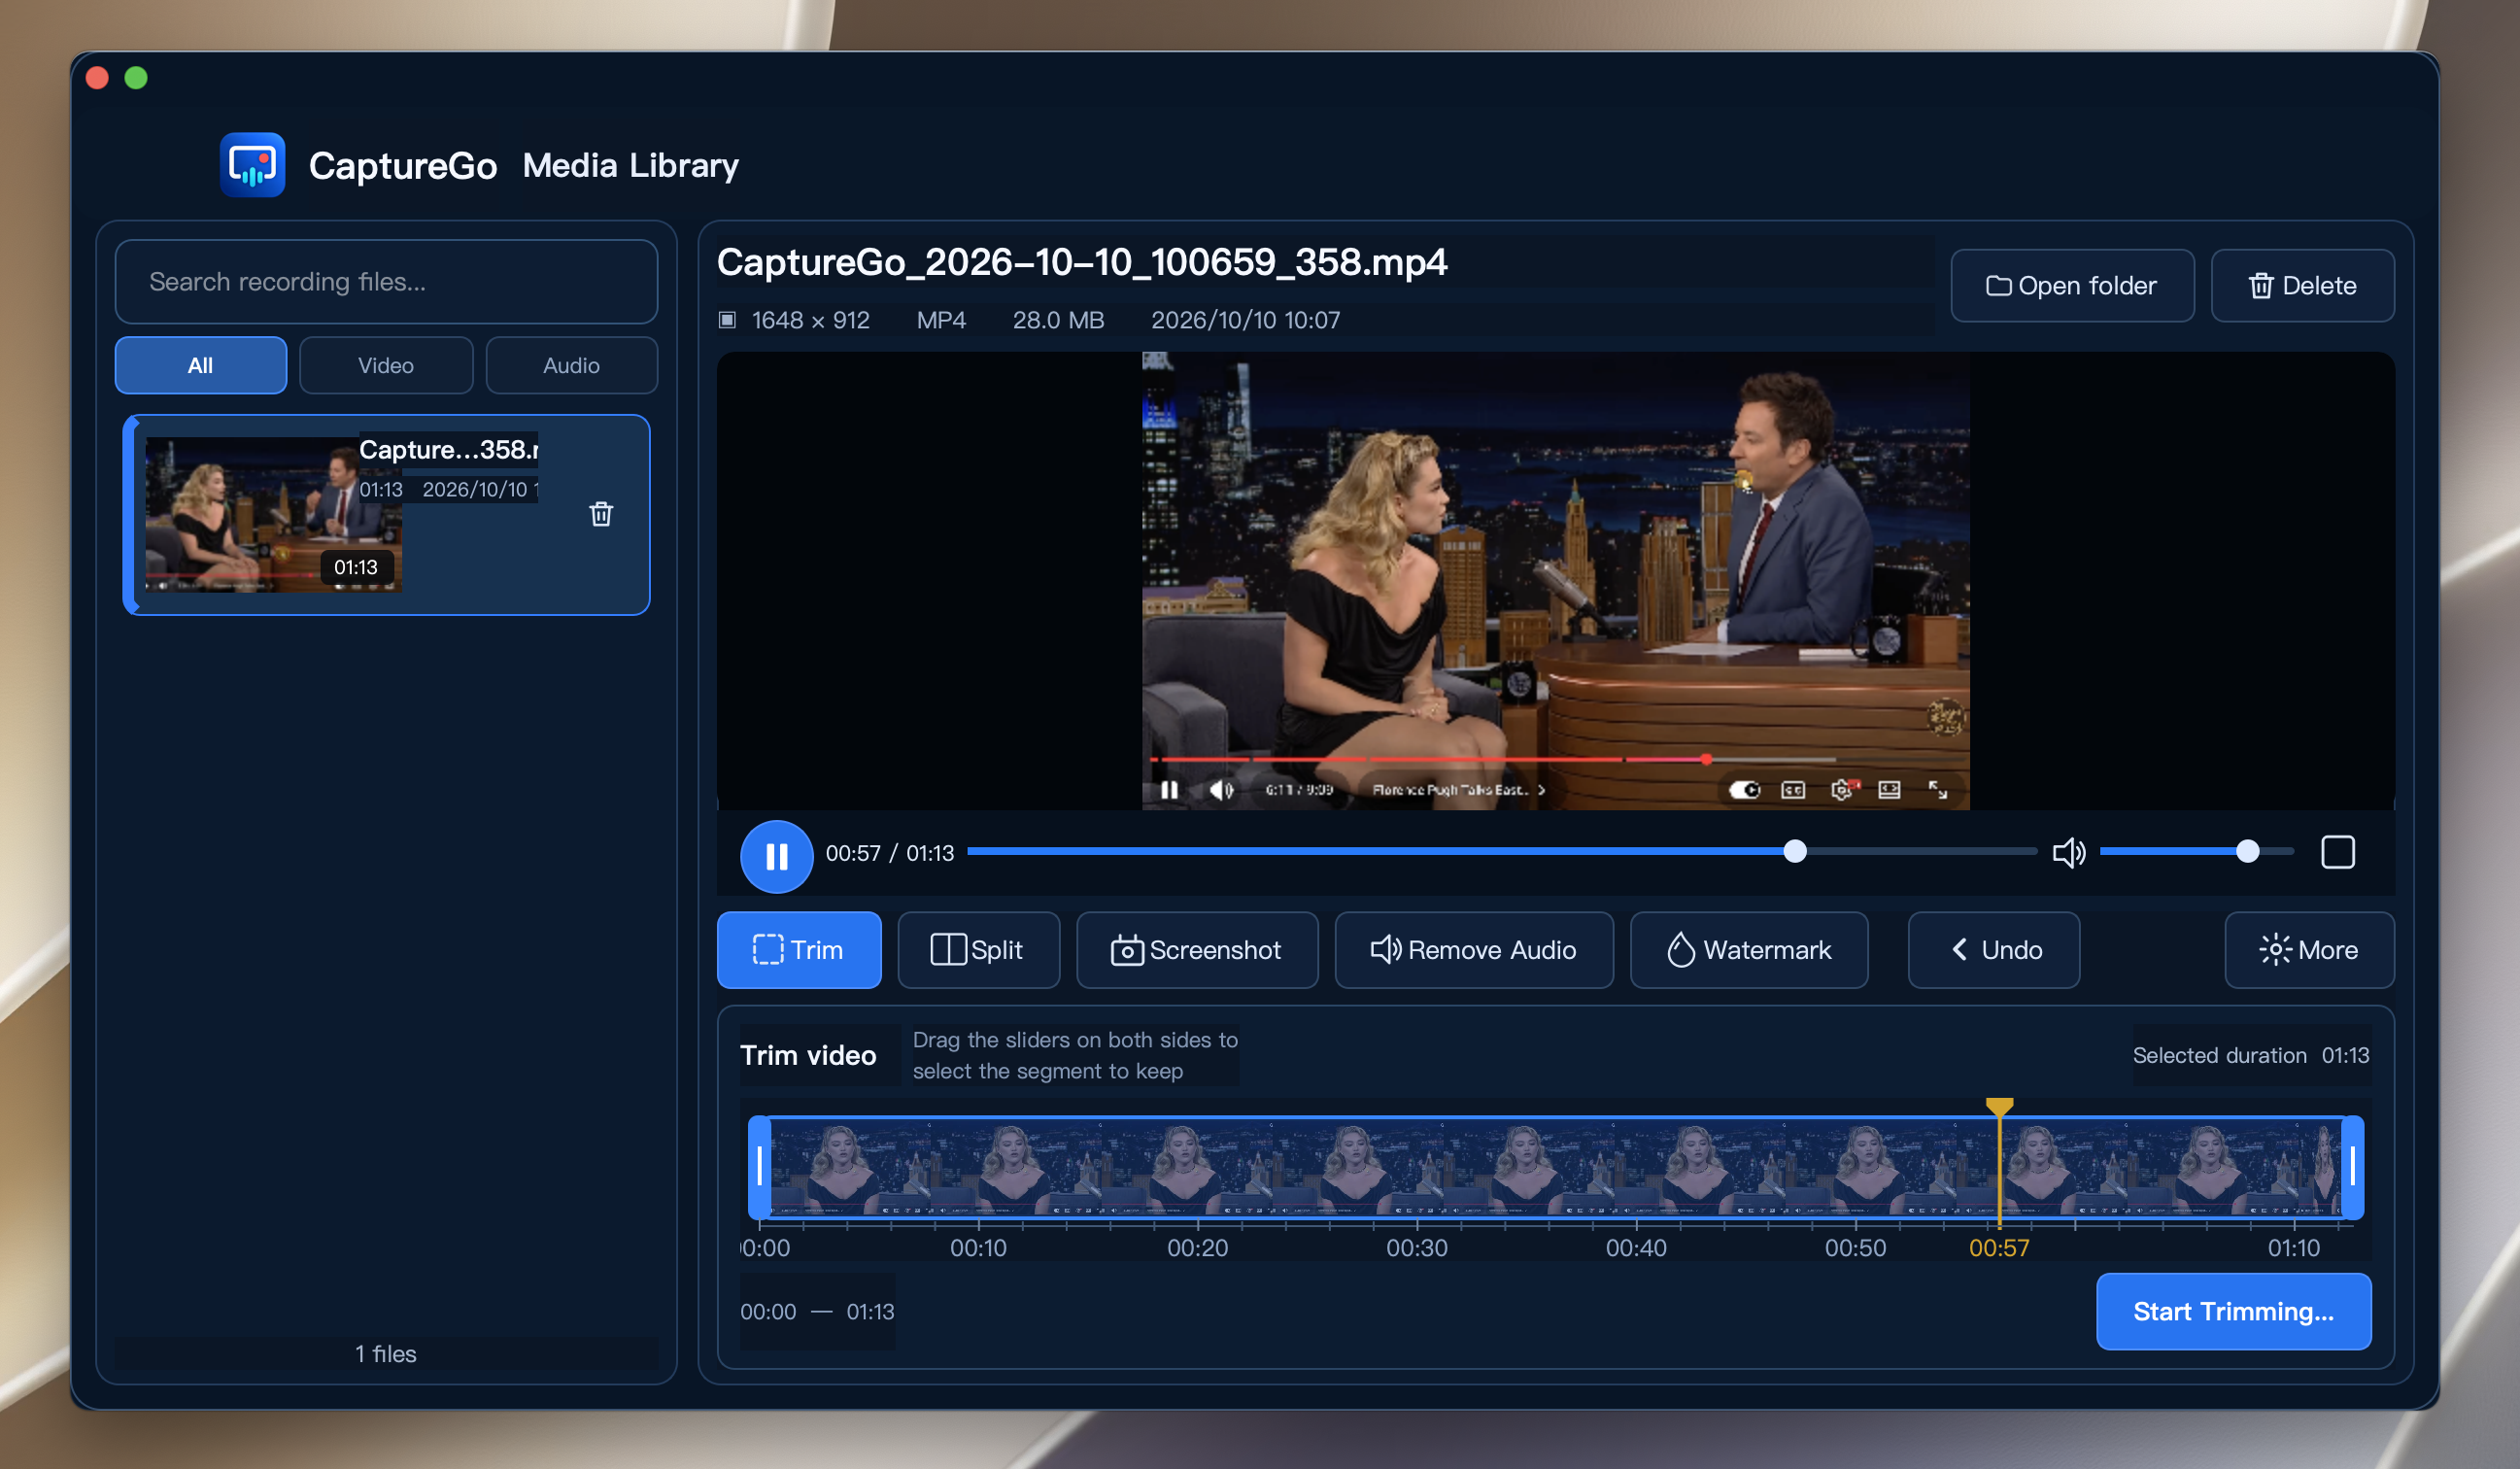Click the 00:30 mark on the timeline ruler
This screenshot has width=2520, height=1469.
pyautogui.click(x=1416, y=1247)
